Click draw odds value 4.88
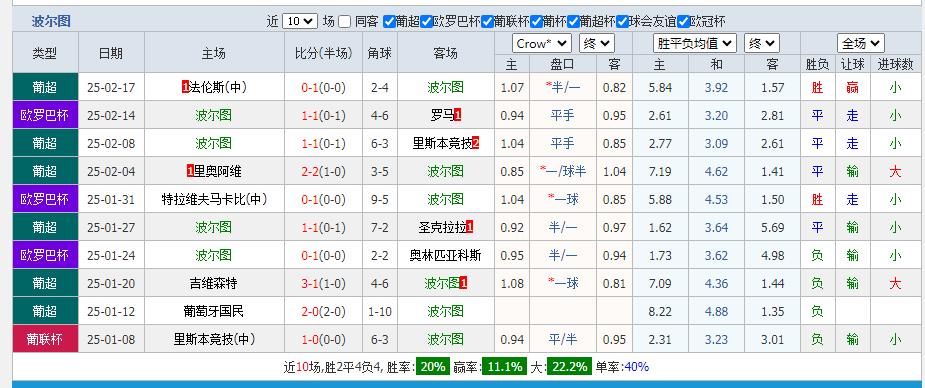 716,312
